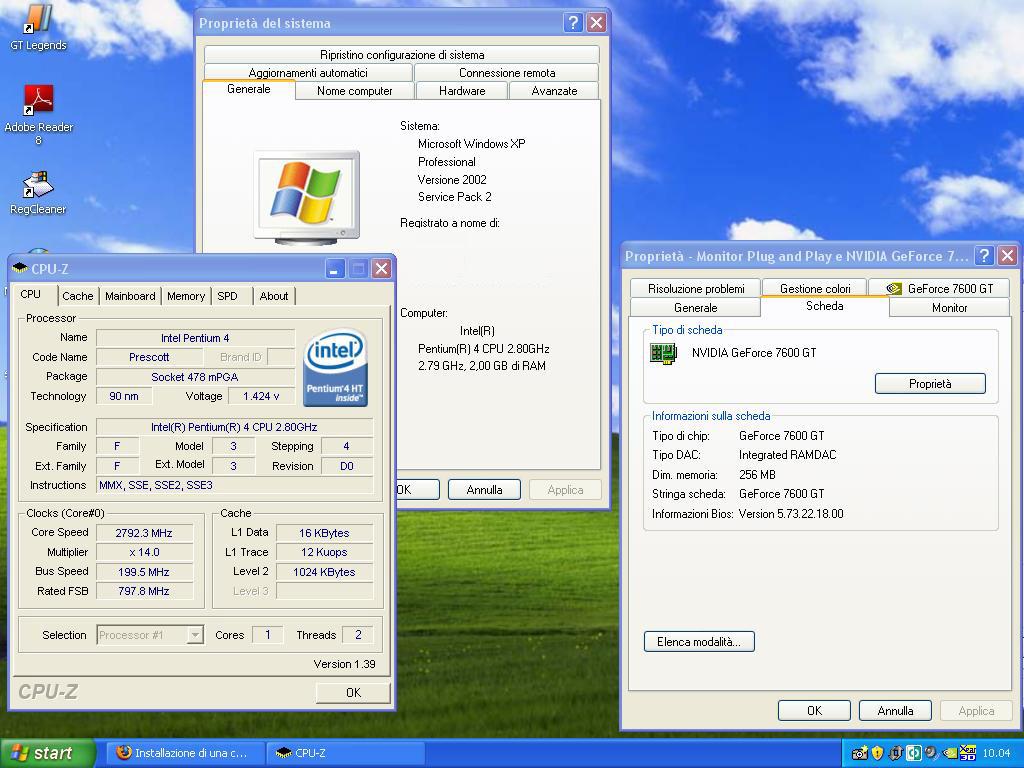This screenshot has width=1024, height=768.
Task: Open the yellow security shield tray icon
Action: (877, 753)
